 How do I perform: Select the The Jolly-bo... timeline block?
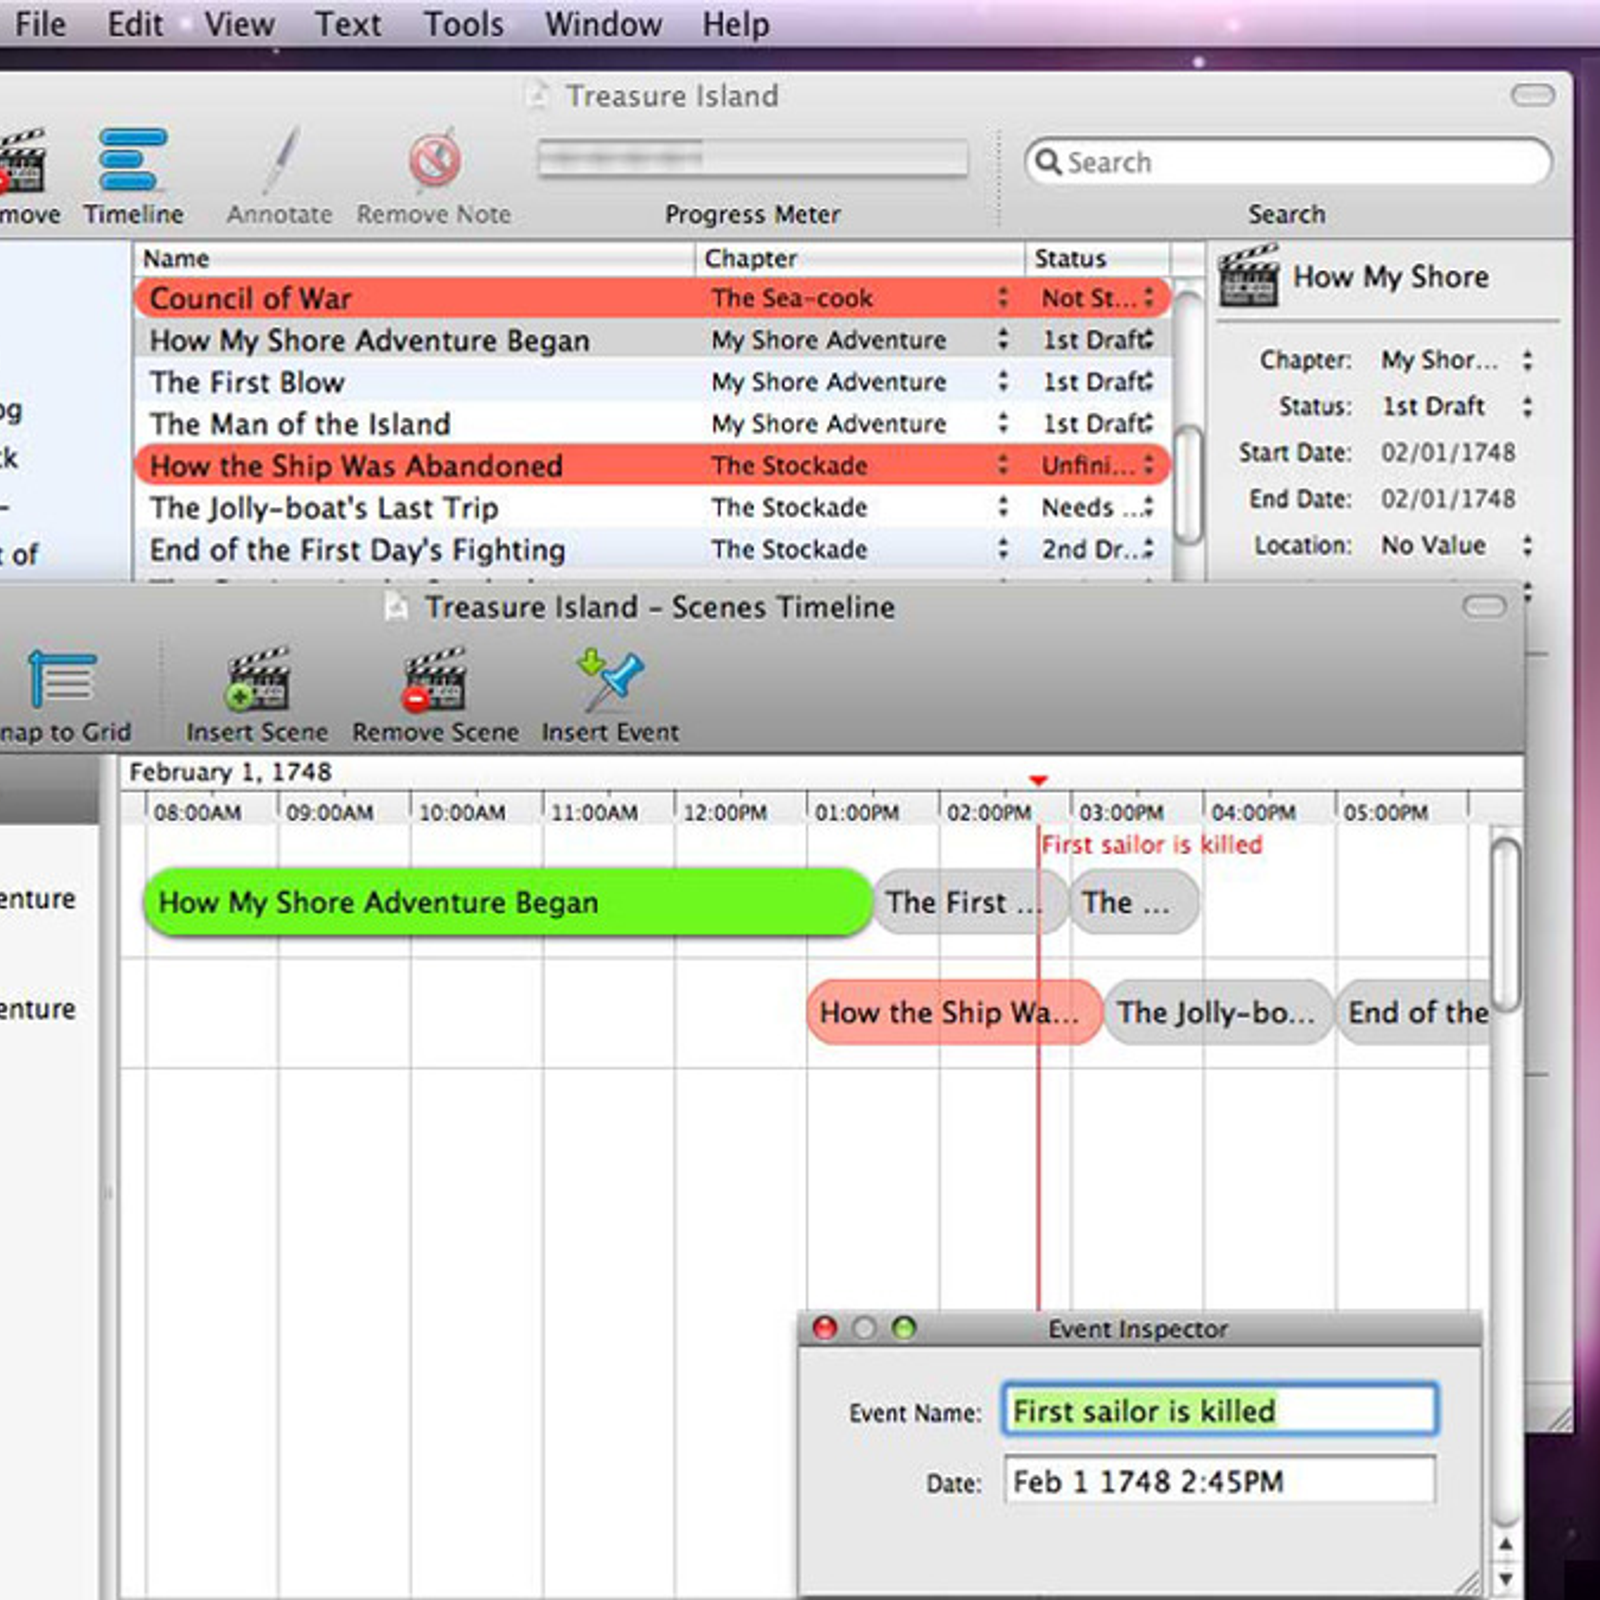point(1218,1012)
